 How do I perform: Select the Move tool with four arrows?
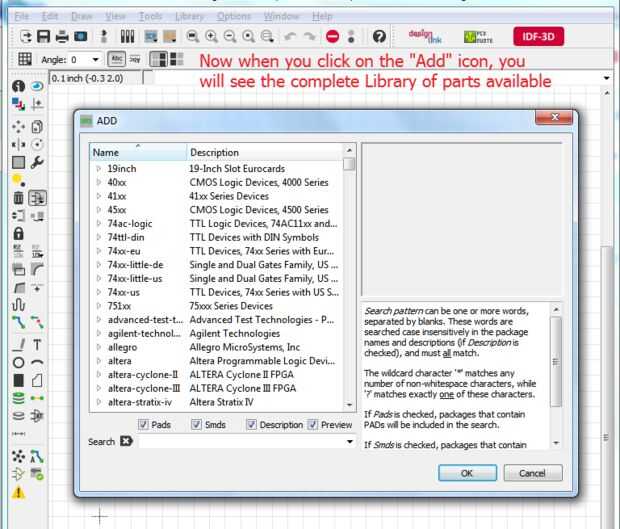point(18,127)
